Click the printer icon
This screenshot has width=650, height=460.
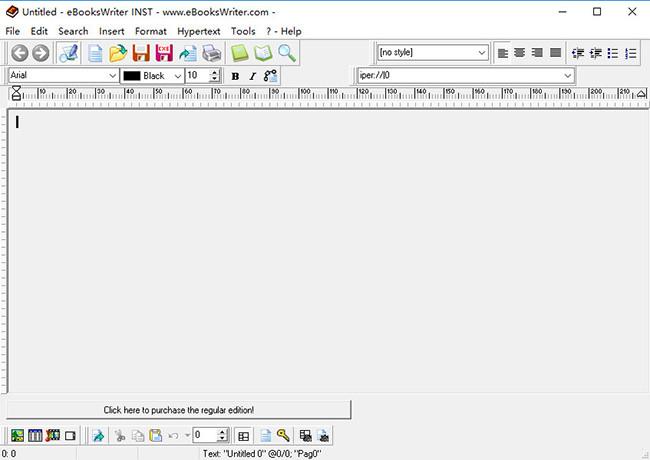coord(211,53)
